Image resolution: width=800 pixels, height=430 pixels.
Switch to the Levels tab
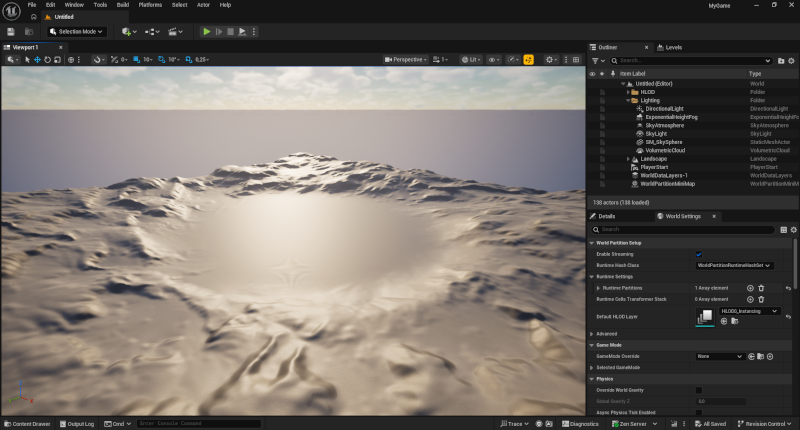pos(672,47)
